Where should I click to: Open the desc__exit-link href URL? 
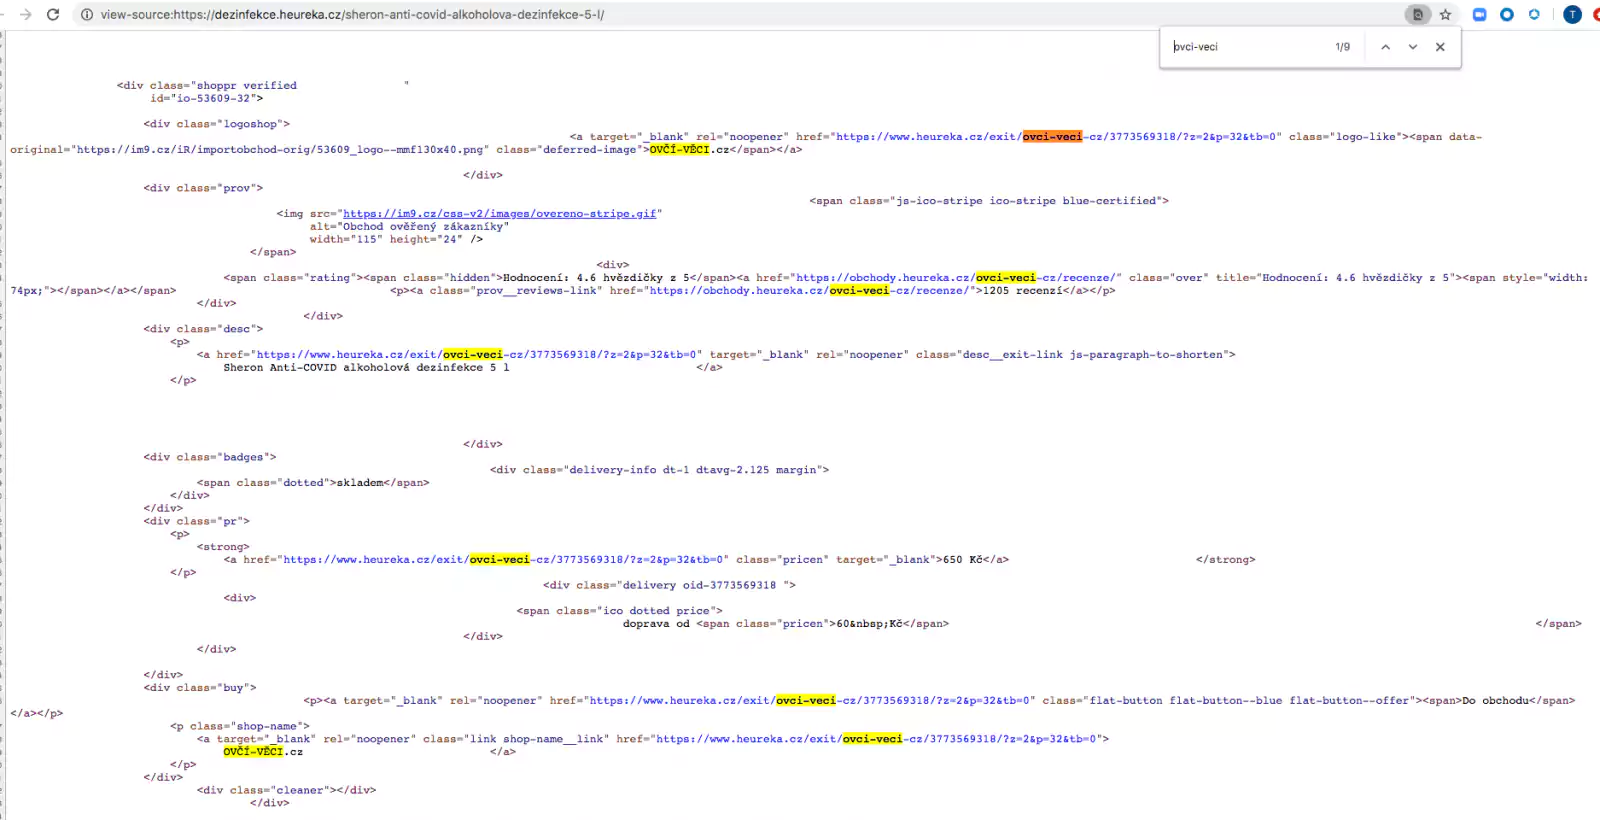pos(476,355)
